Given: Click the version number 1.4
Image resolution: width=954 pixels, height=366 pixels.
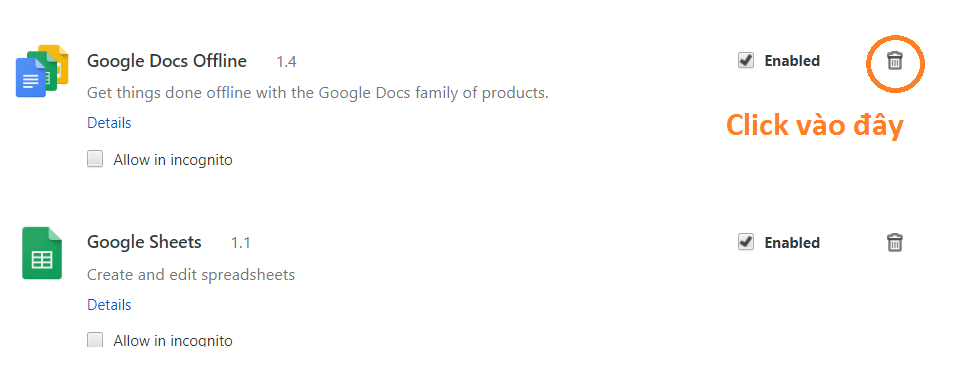Looking at the screenshot, I should point(287,62).
